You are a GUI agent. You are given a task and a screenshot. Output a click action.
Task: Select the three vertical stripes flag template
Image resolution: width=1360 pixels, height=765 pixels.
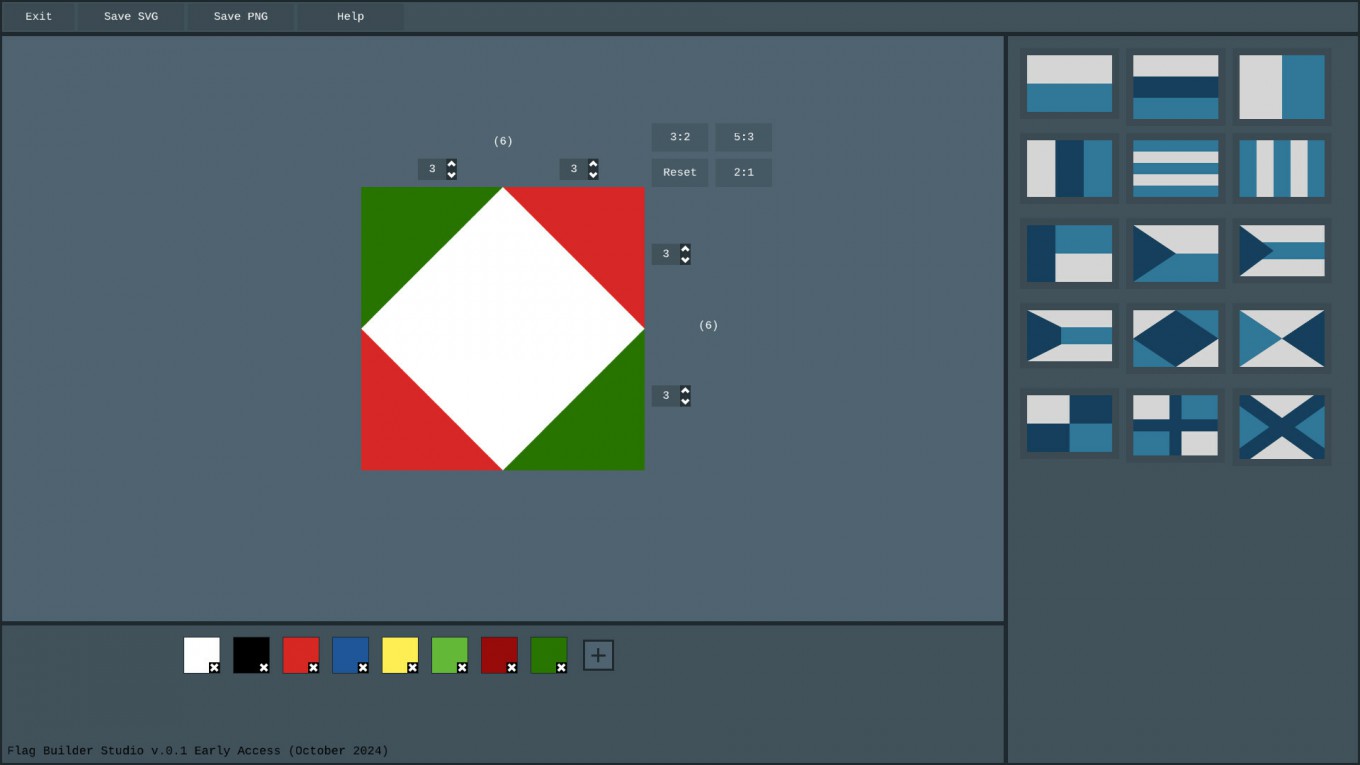click(x=1069, y=168)
